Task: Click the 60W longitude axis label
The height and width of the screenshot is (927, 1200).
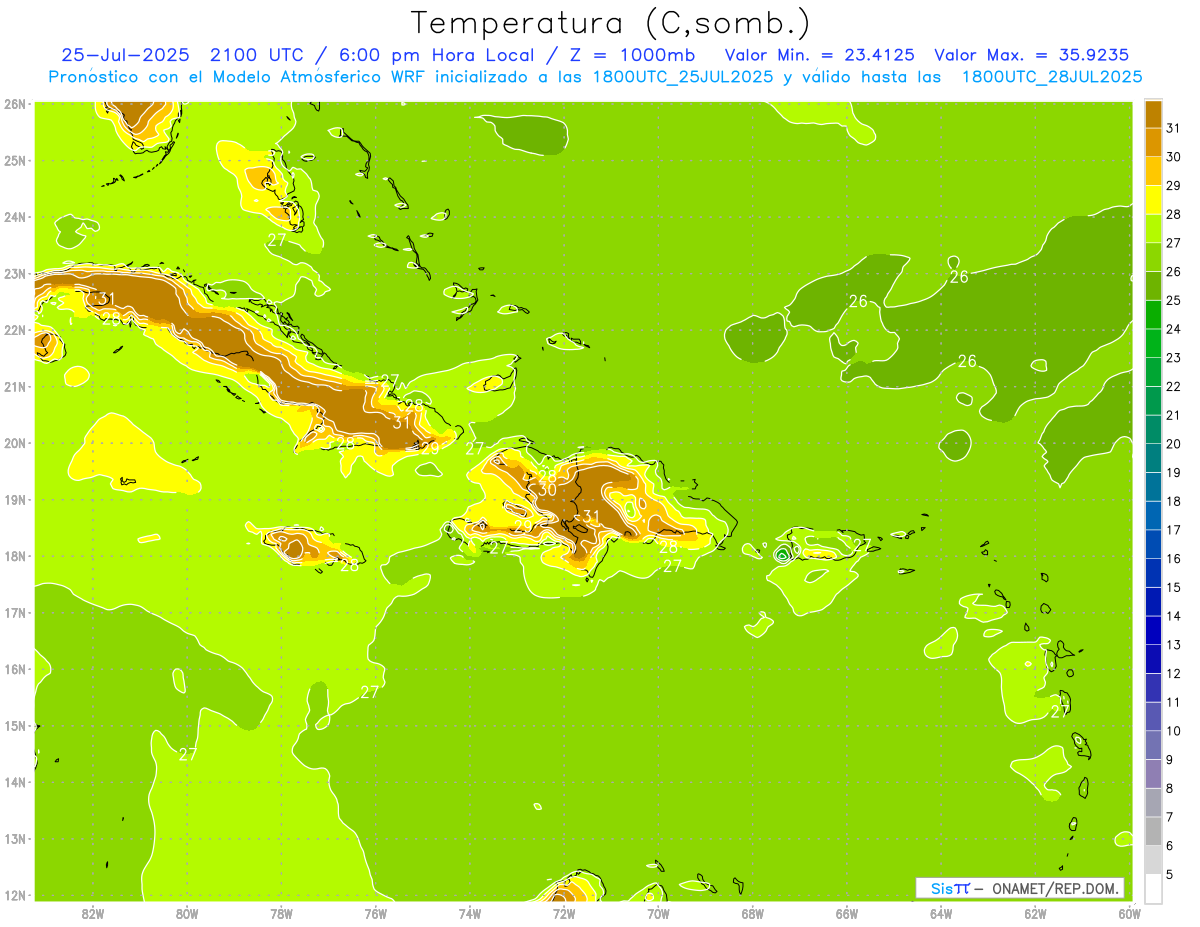Action: click(1129, 913)
